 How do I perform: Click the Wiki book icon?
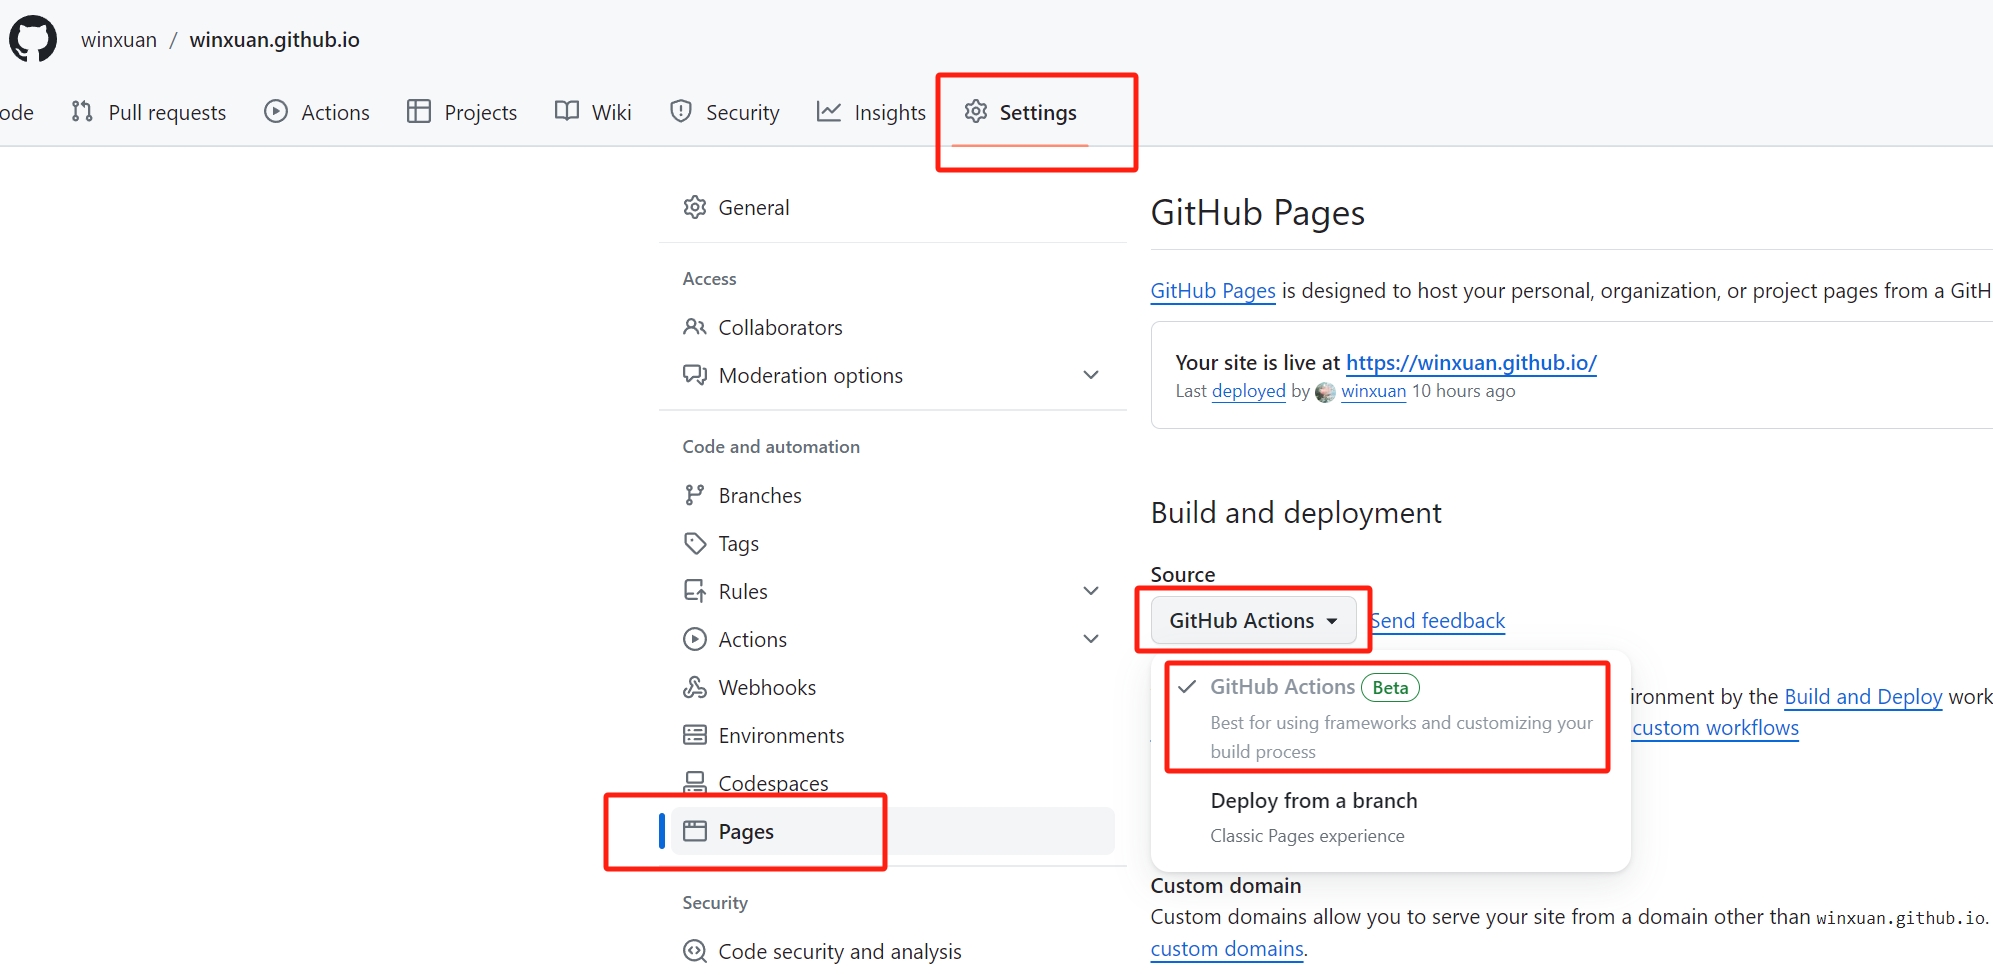[567, 111]
